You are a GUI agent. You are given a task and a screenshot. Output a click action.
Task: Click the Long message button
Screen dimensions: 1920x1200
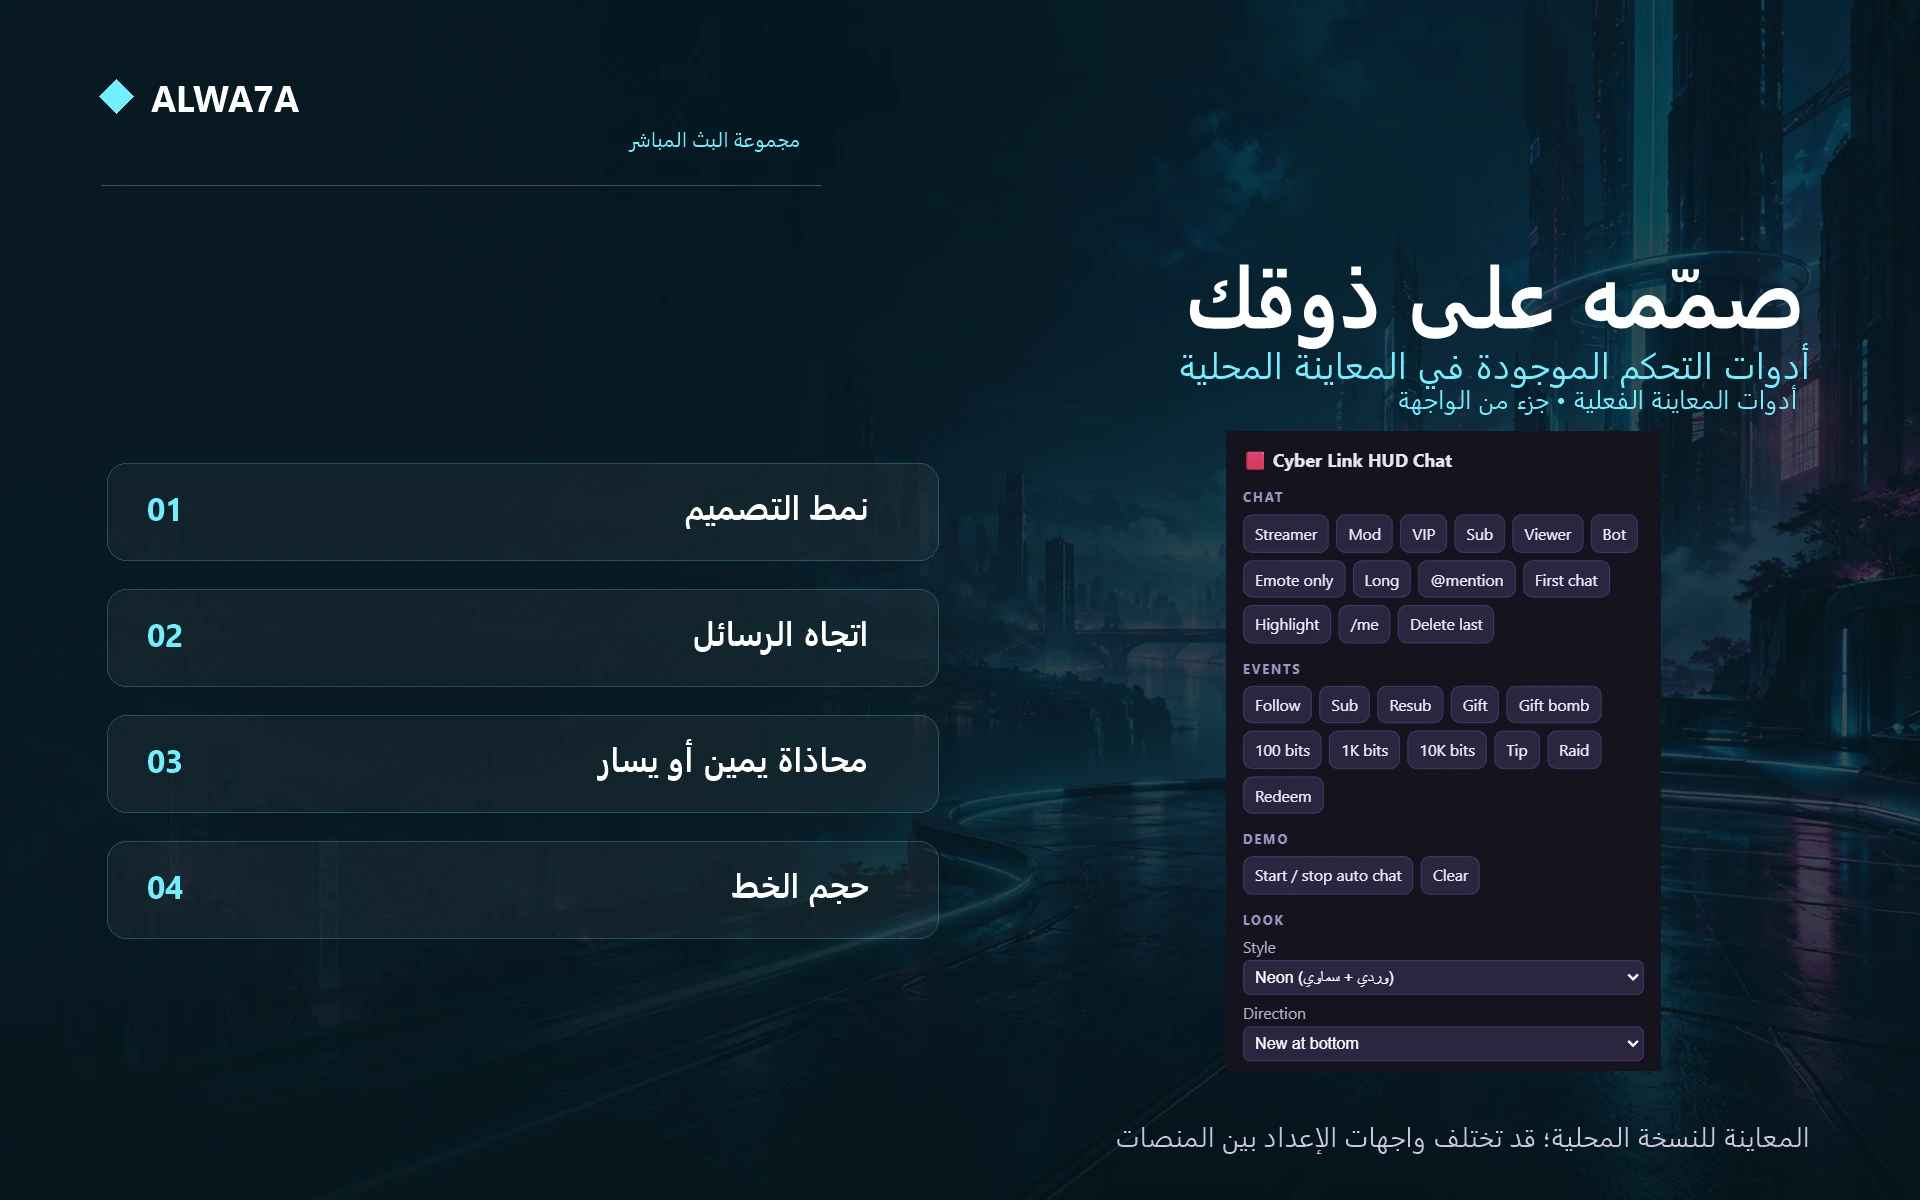pyautogui.click(x=1381, y=580)
